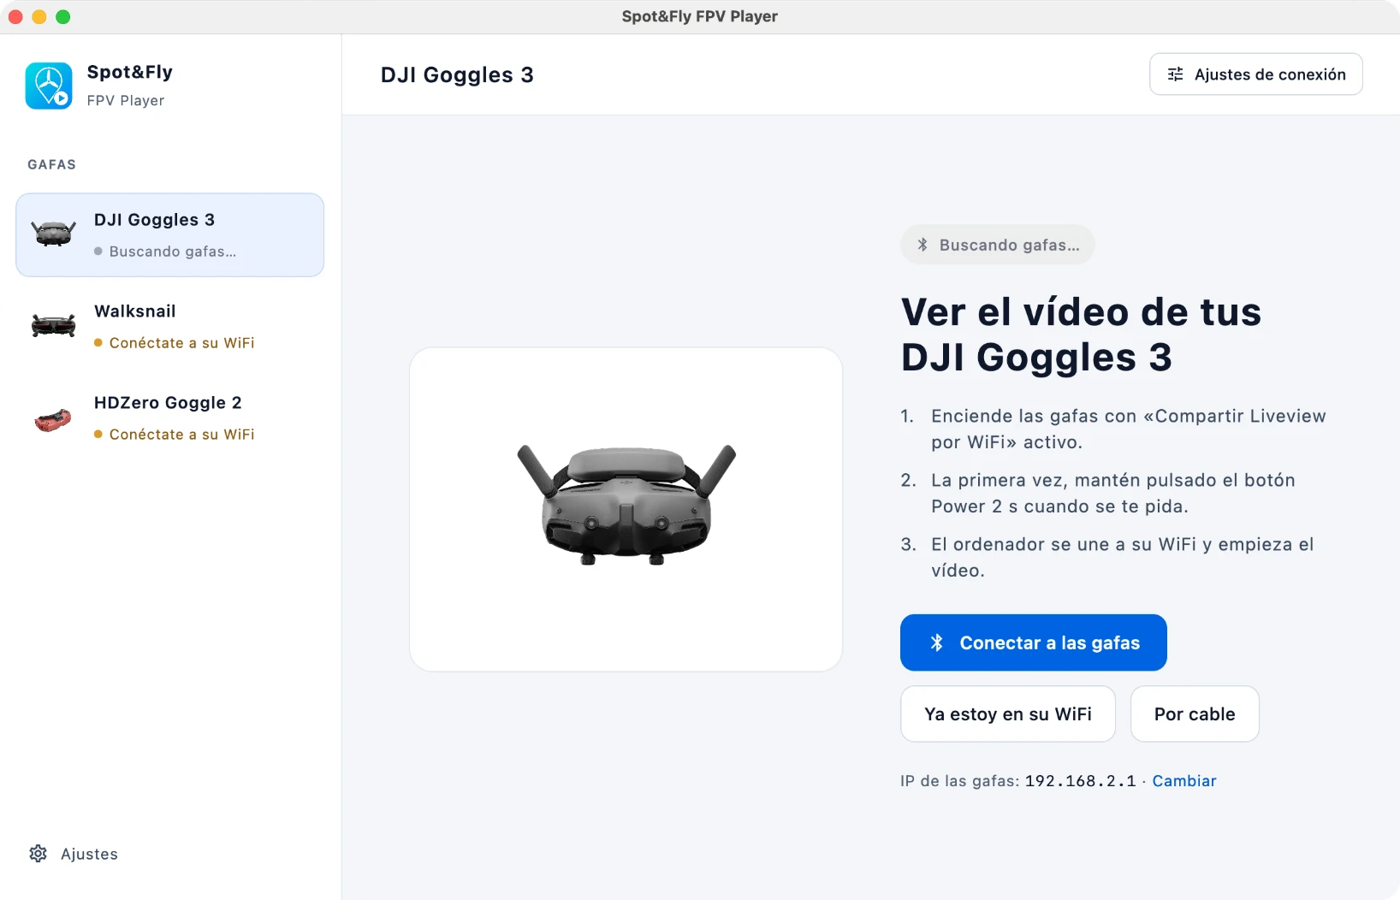Click step 1 'Enciende las gafas' instruction
This screenshot has width=1400, height=900.
pos(1128,429)
